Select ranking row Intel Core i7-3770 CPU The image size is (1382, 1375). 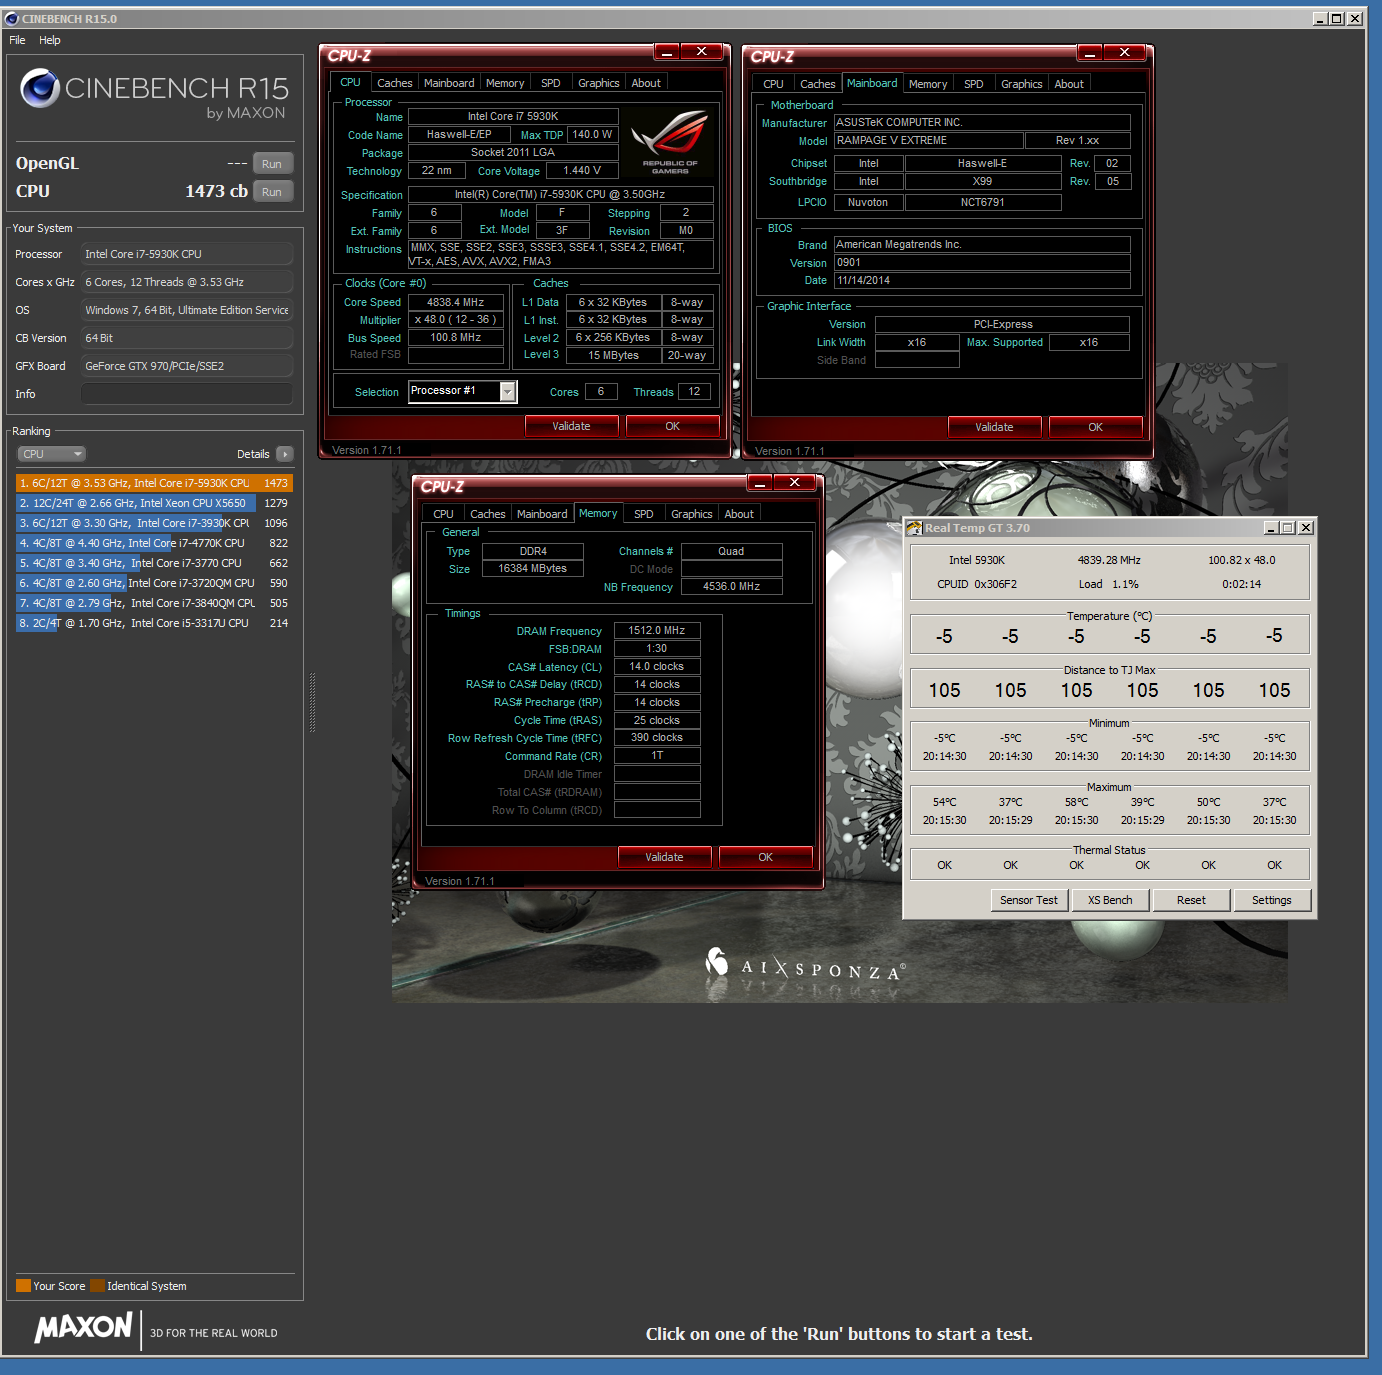point(154,563)
